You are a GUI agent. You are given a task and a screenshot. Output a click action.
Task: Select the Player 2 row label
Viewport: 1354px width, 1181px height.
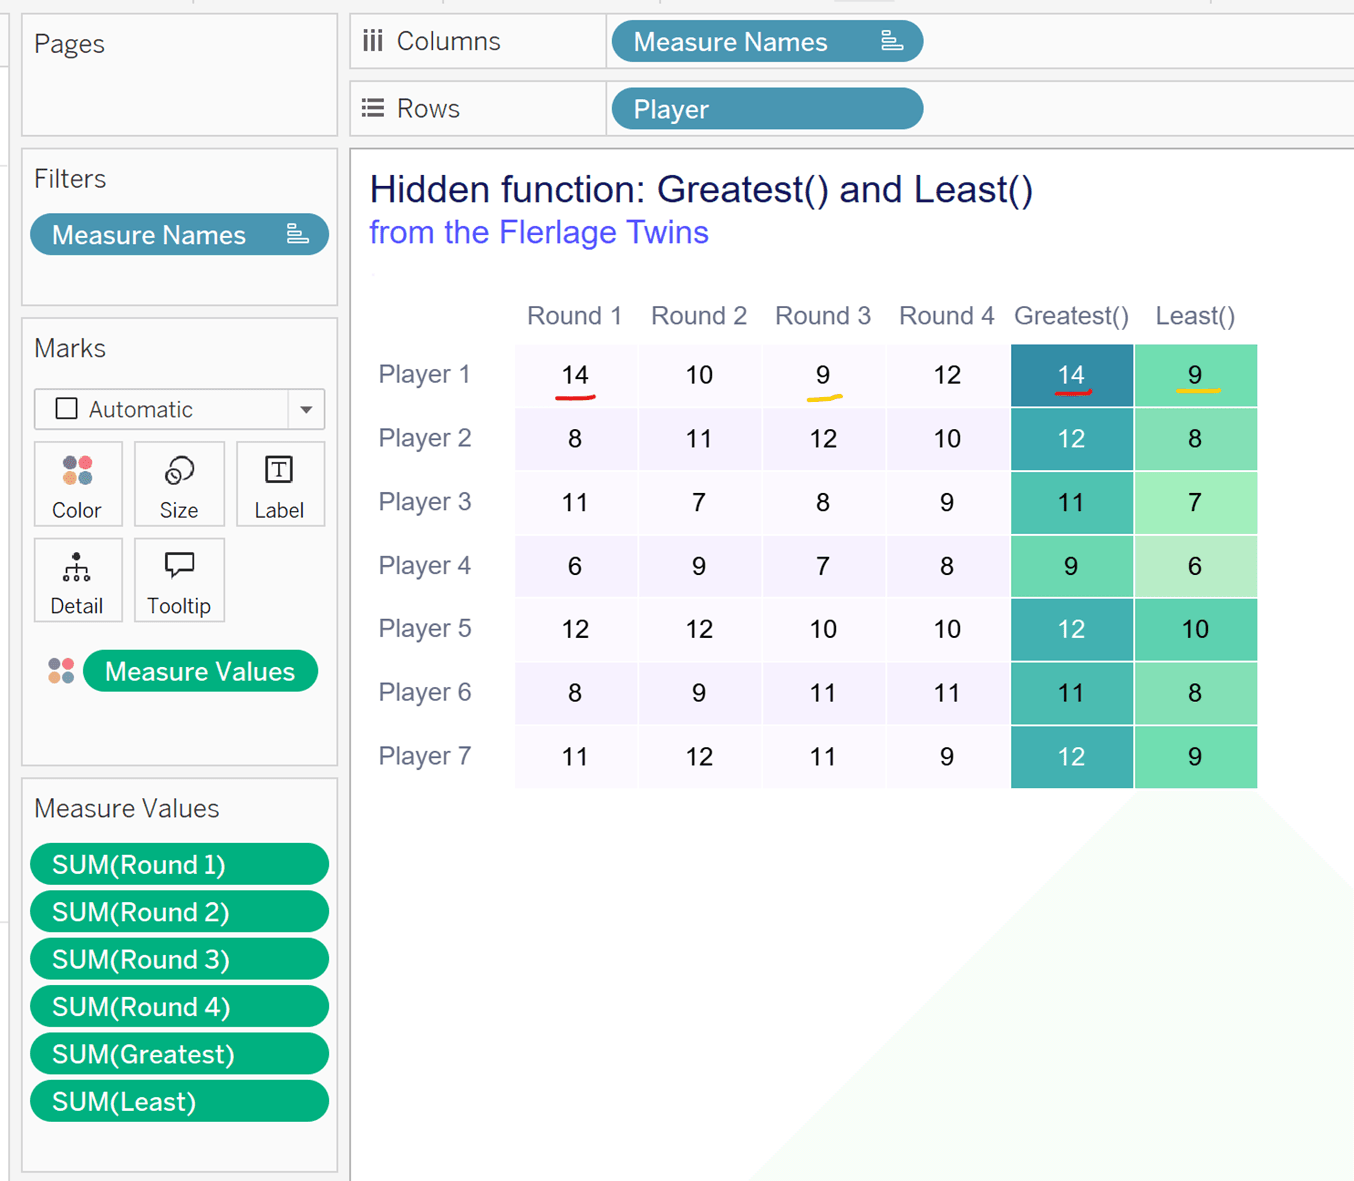(x=424, y=438)
